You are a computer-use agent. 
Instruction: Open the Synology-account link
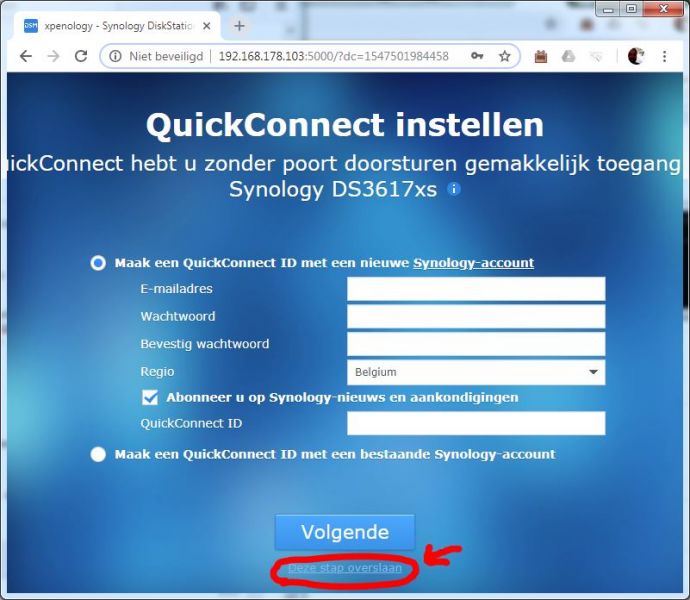point(473,263)
